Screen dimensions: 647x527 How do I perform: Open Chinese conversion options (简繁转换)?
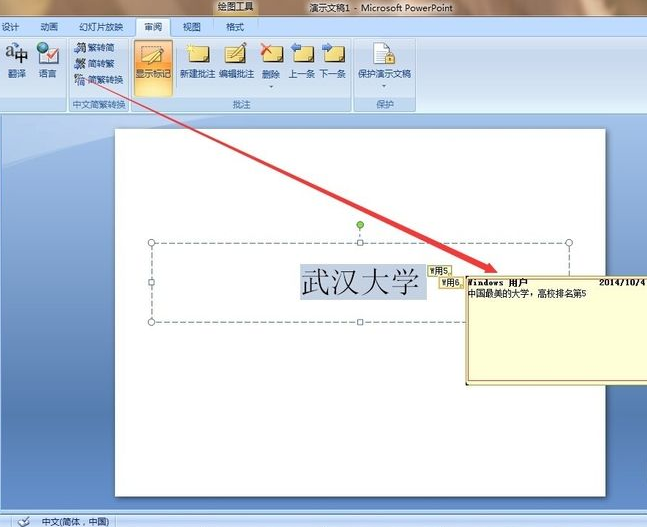[x=99, y=79]
